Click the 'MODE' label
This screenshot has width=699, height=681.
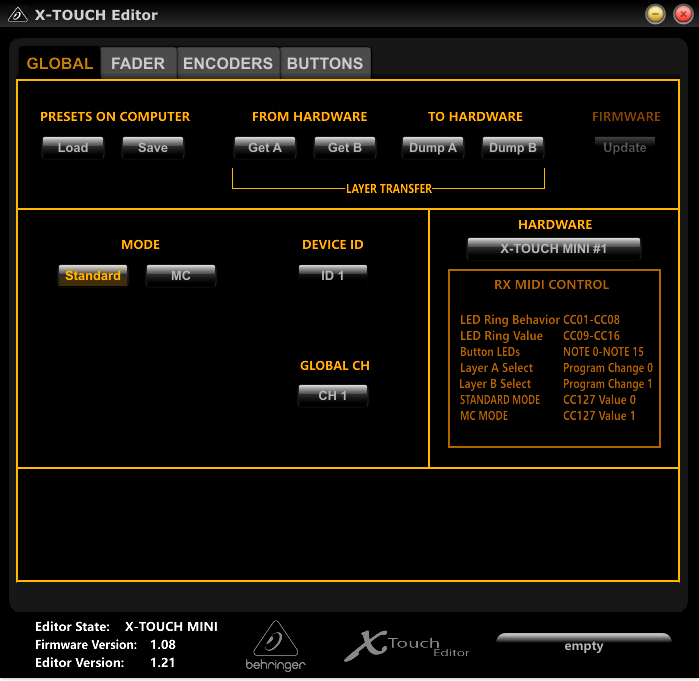click(x=140, y=244)
